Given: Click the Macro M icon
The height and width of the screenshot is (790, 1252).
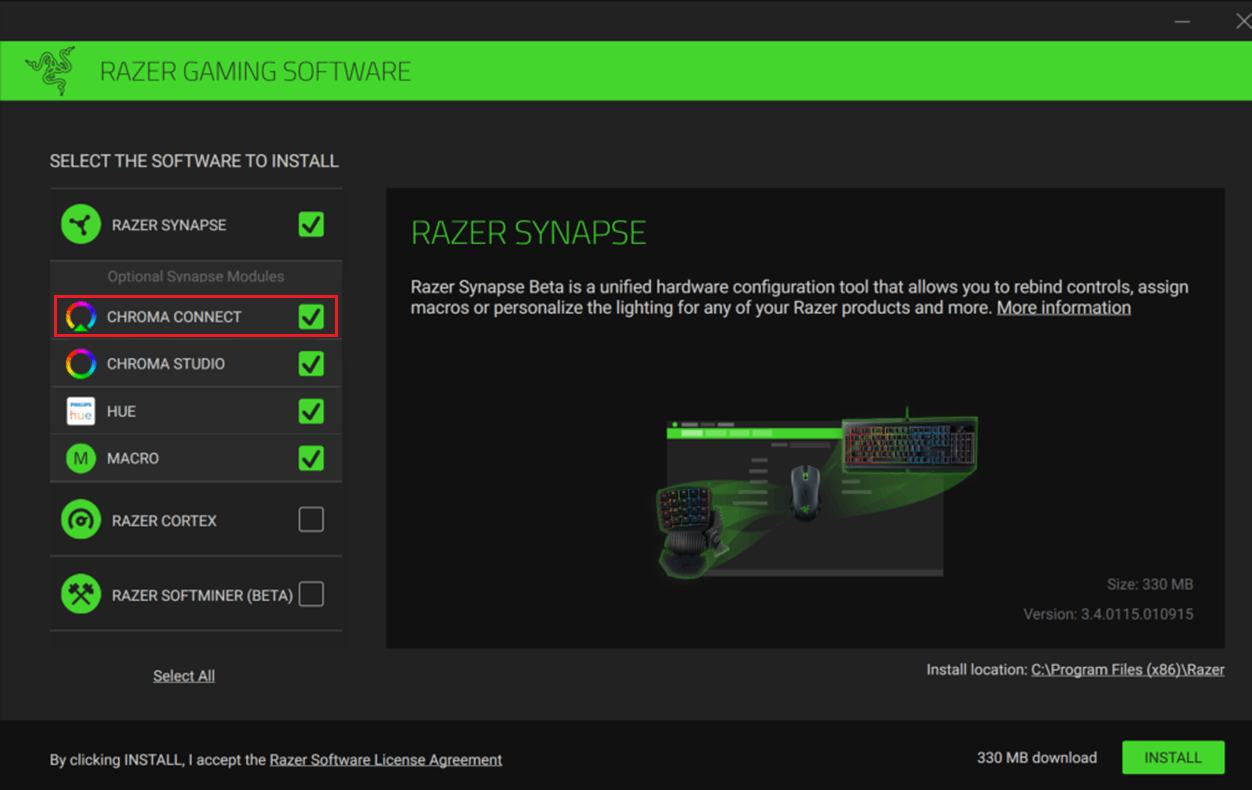Looking at the screenshot, I should coord(80,458).
